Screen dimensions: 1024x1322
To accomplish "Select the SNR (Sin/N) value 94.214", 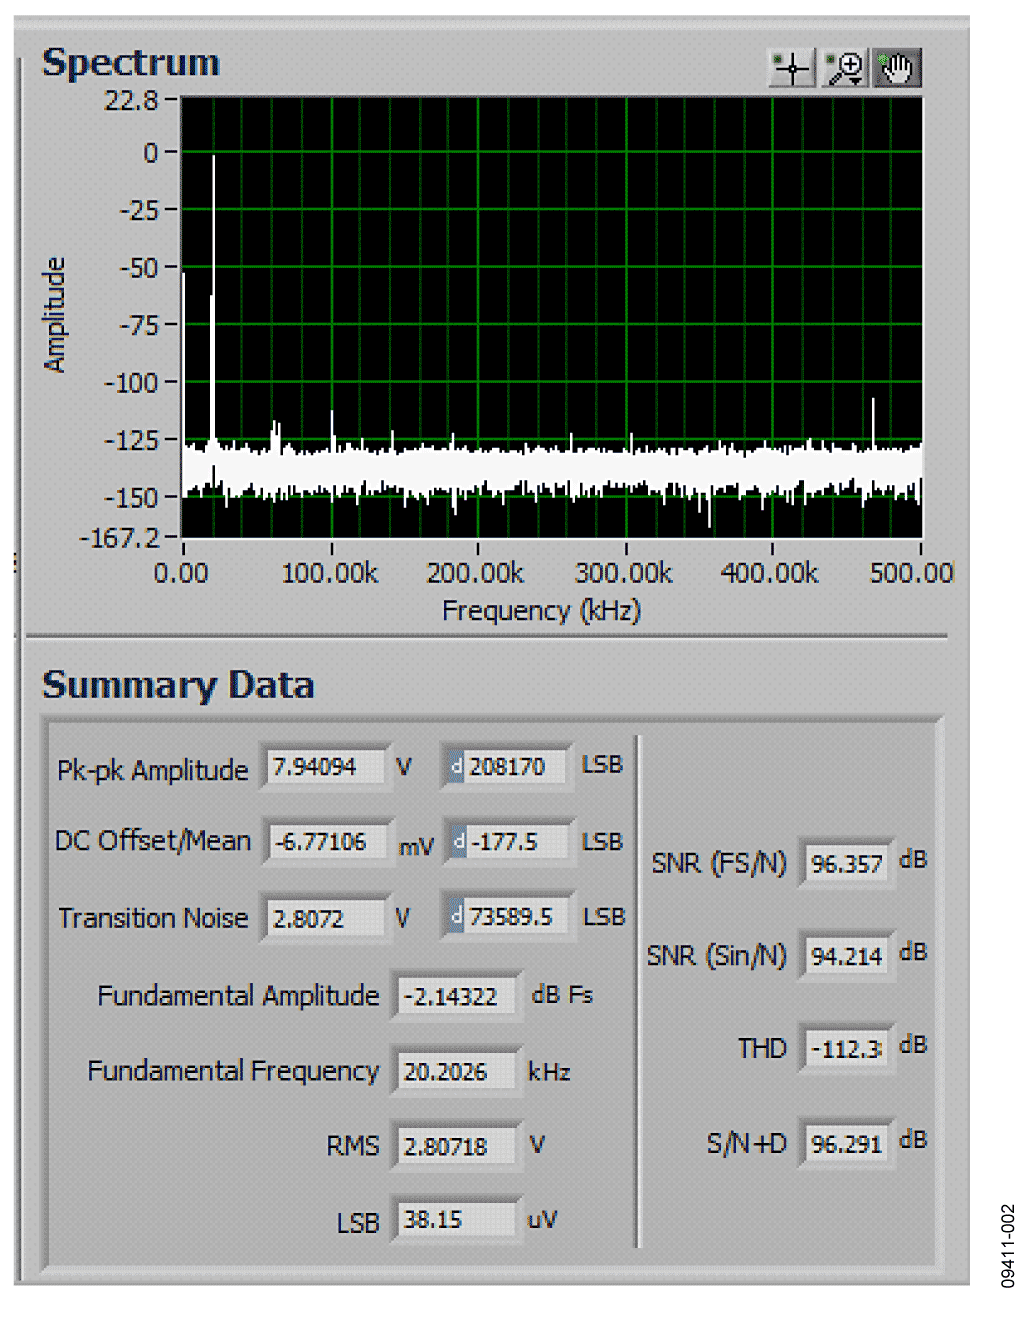I will (x=847, y=956).
